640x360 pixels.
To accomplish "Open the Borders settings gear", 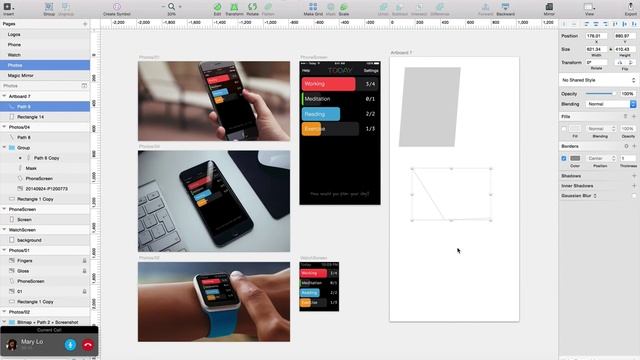I will [x=626, y=146].
